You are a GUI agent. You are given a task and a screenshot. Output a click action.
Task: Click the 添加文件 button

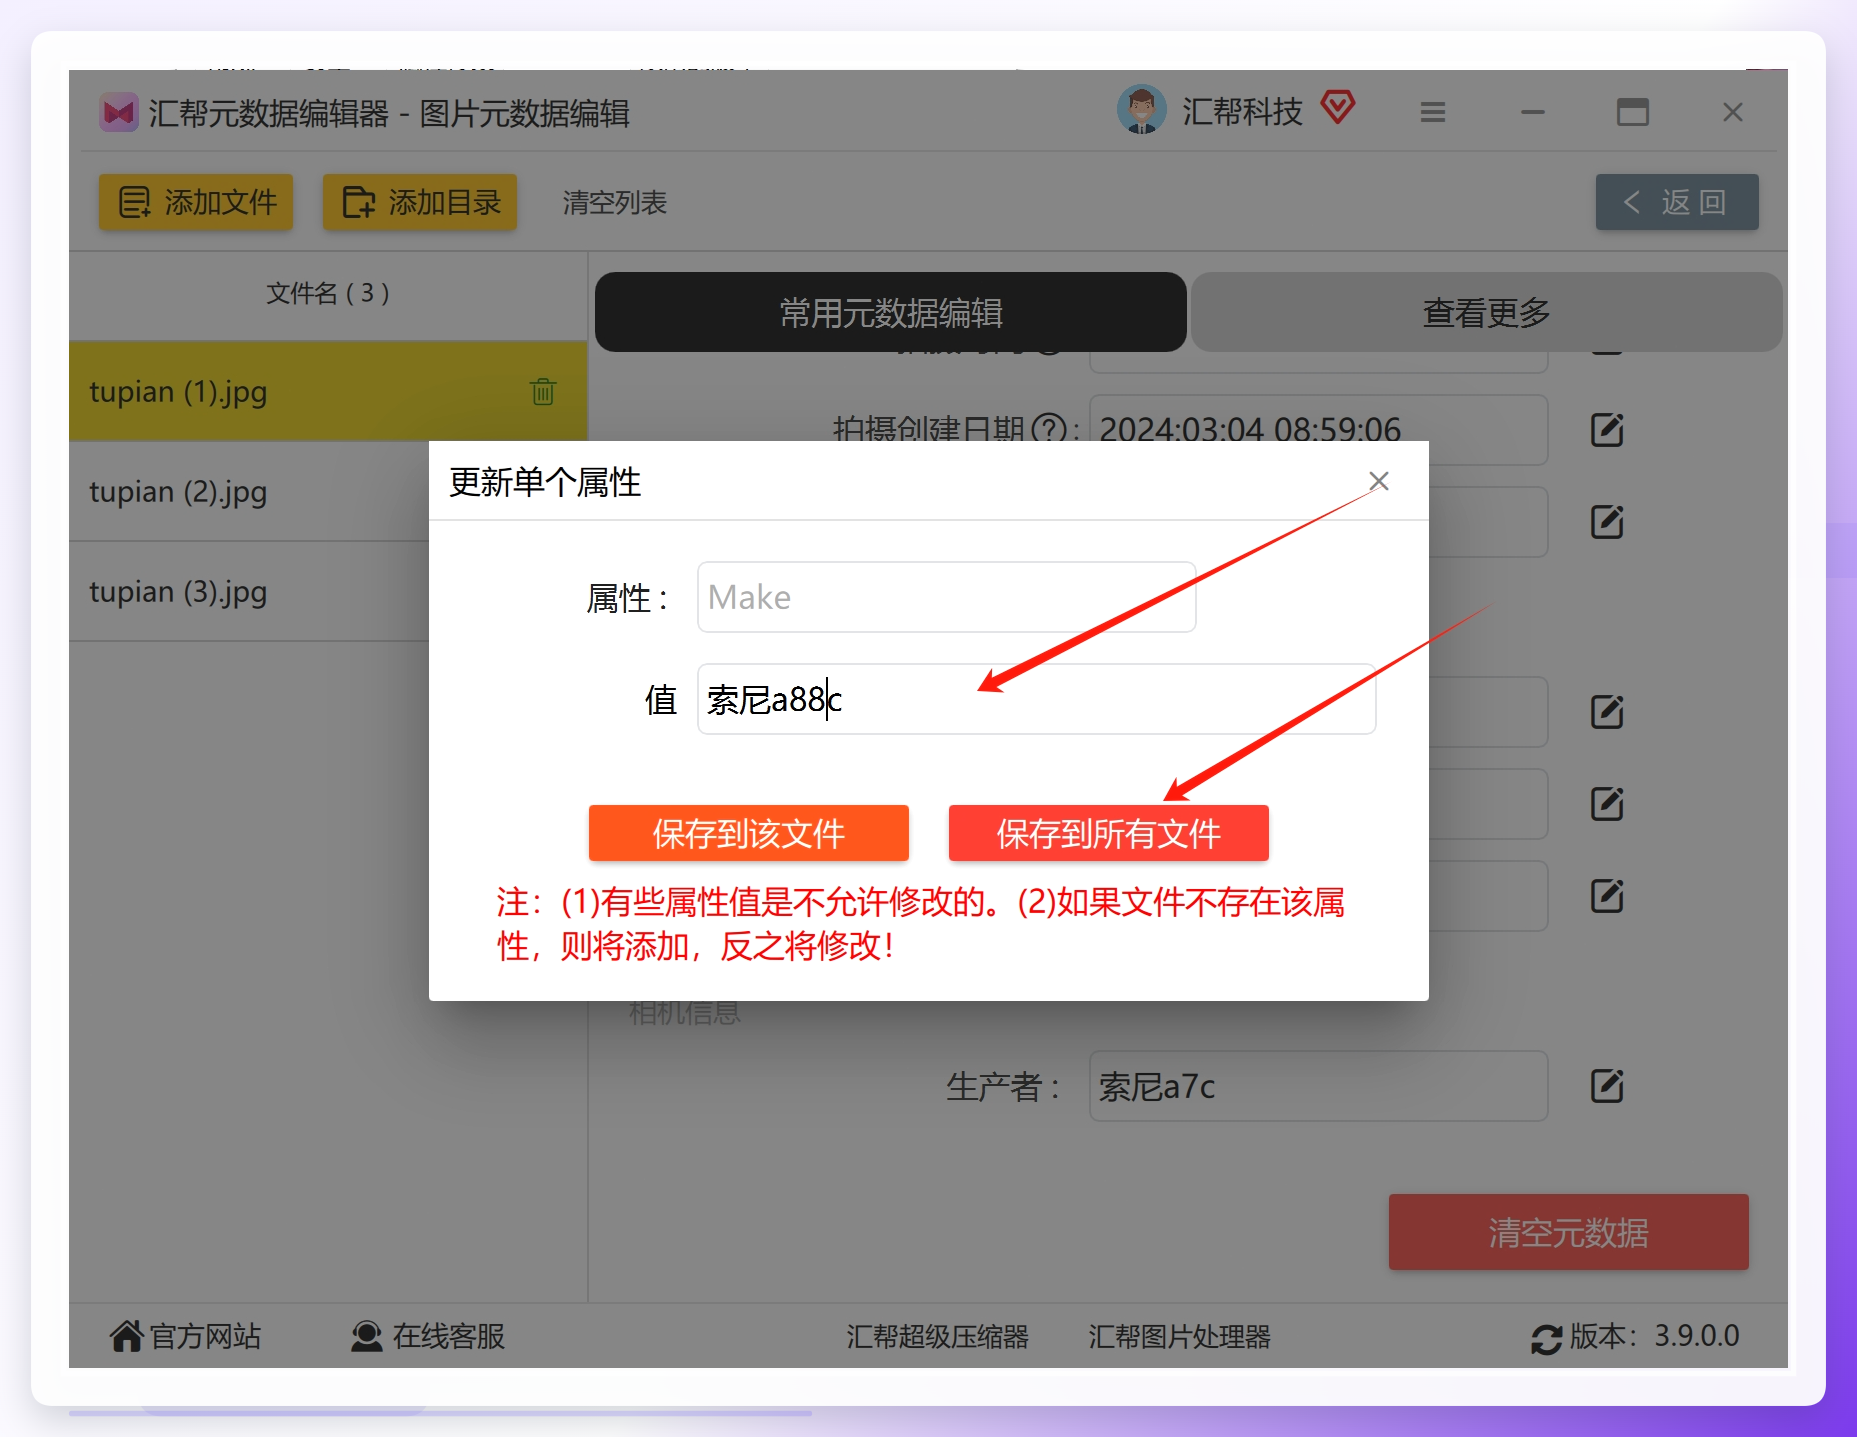pos(196,202)
